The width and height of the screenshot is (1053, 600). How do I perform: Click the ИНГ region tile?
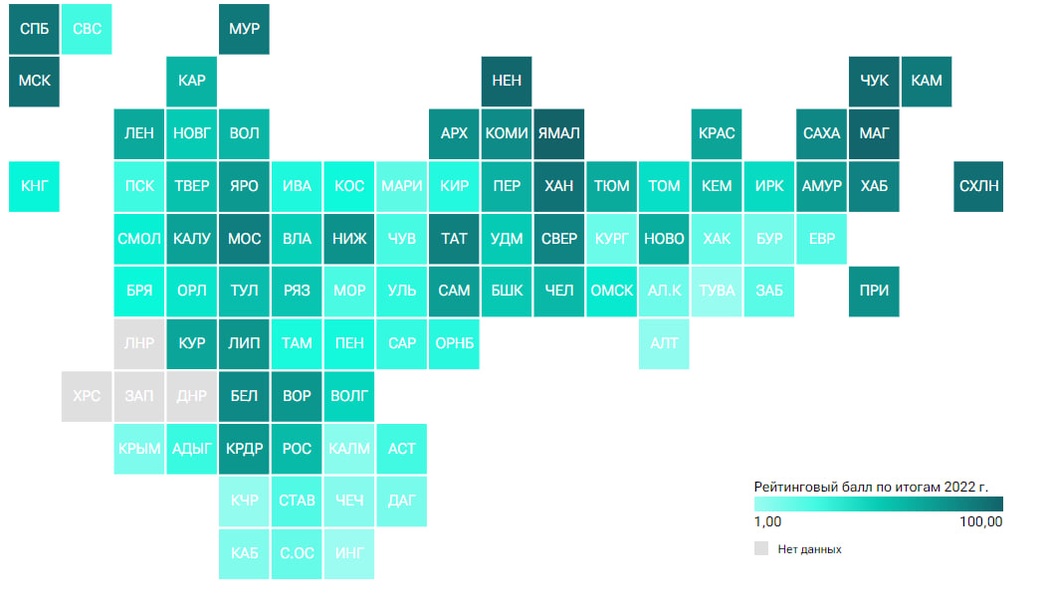[x=349, y=554]
